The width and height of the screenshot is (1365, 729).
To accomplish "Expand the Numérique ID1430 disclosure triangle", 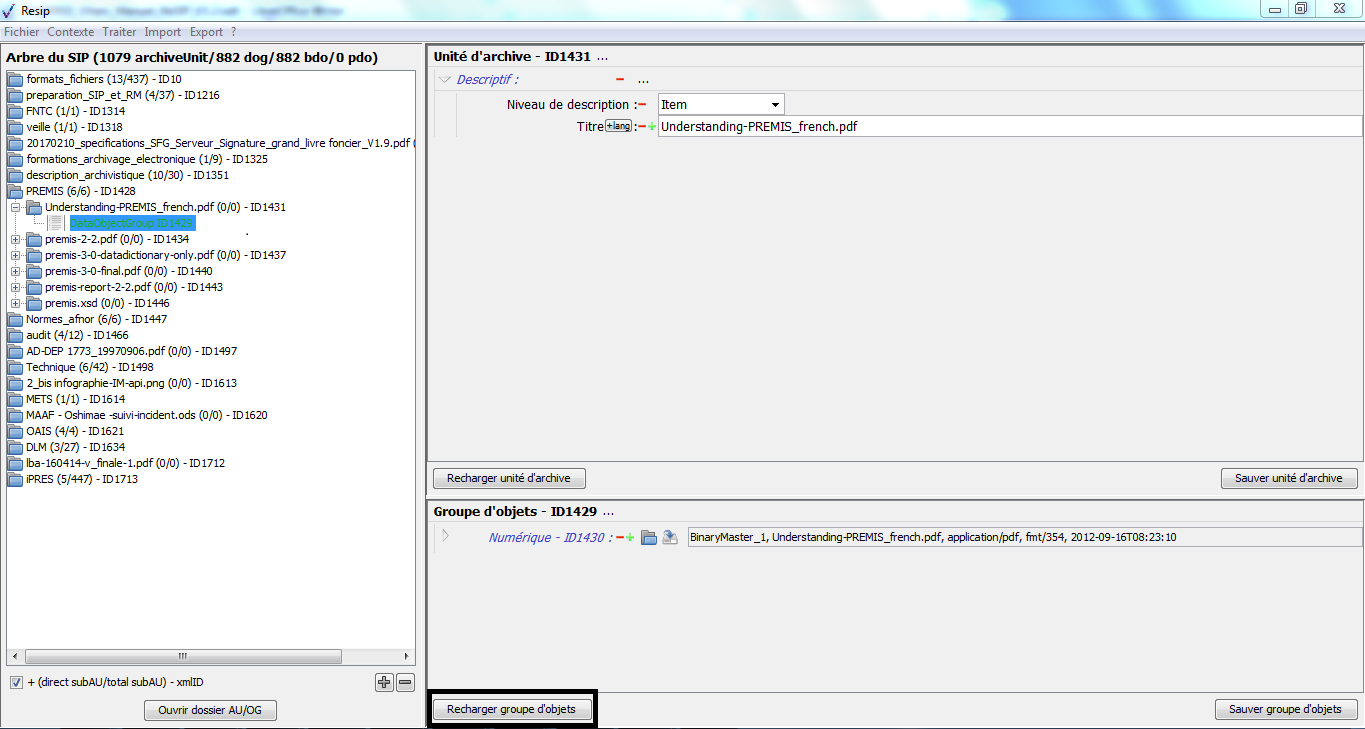I will tap(446, 537).
